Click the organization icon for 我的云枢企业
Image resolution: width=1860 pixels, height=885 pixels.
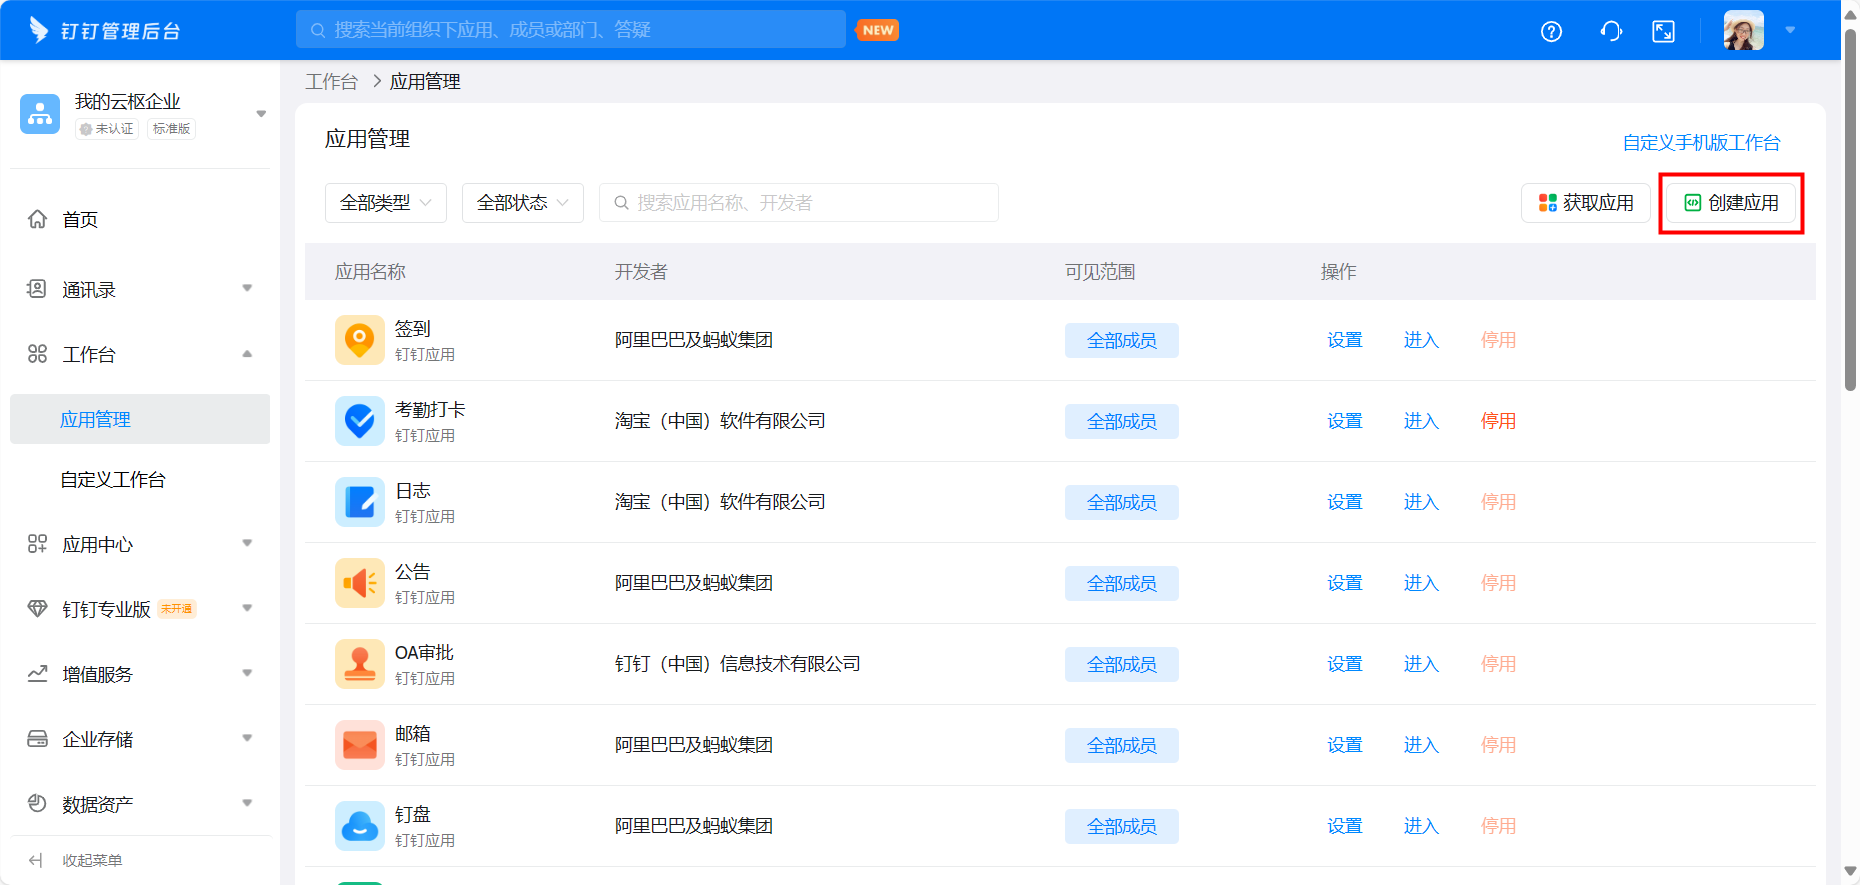click(x=40, y=114)
